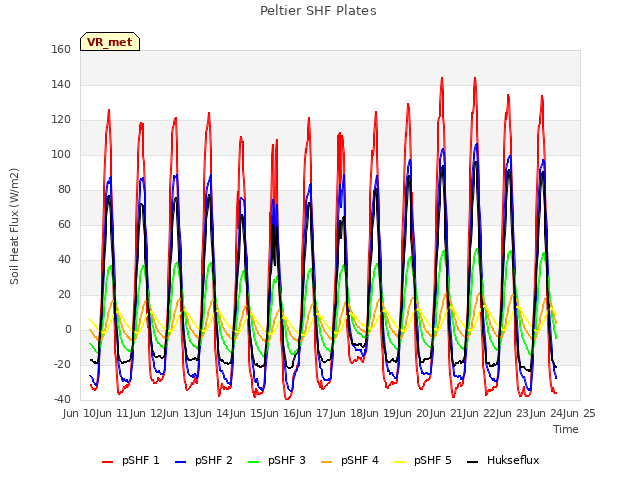Click the Jun 24 x-axis tick label
The width and height of the screenshot is (640, 480).
[x=547, y=413]
